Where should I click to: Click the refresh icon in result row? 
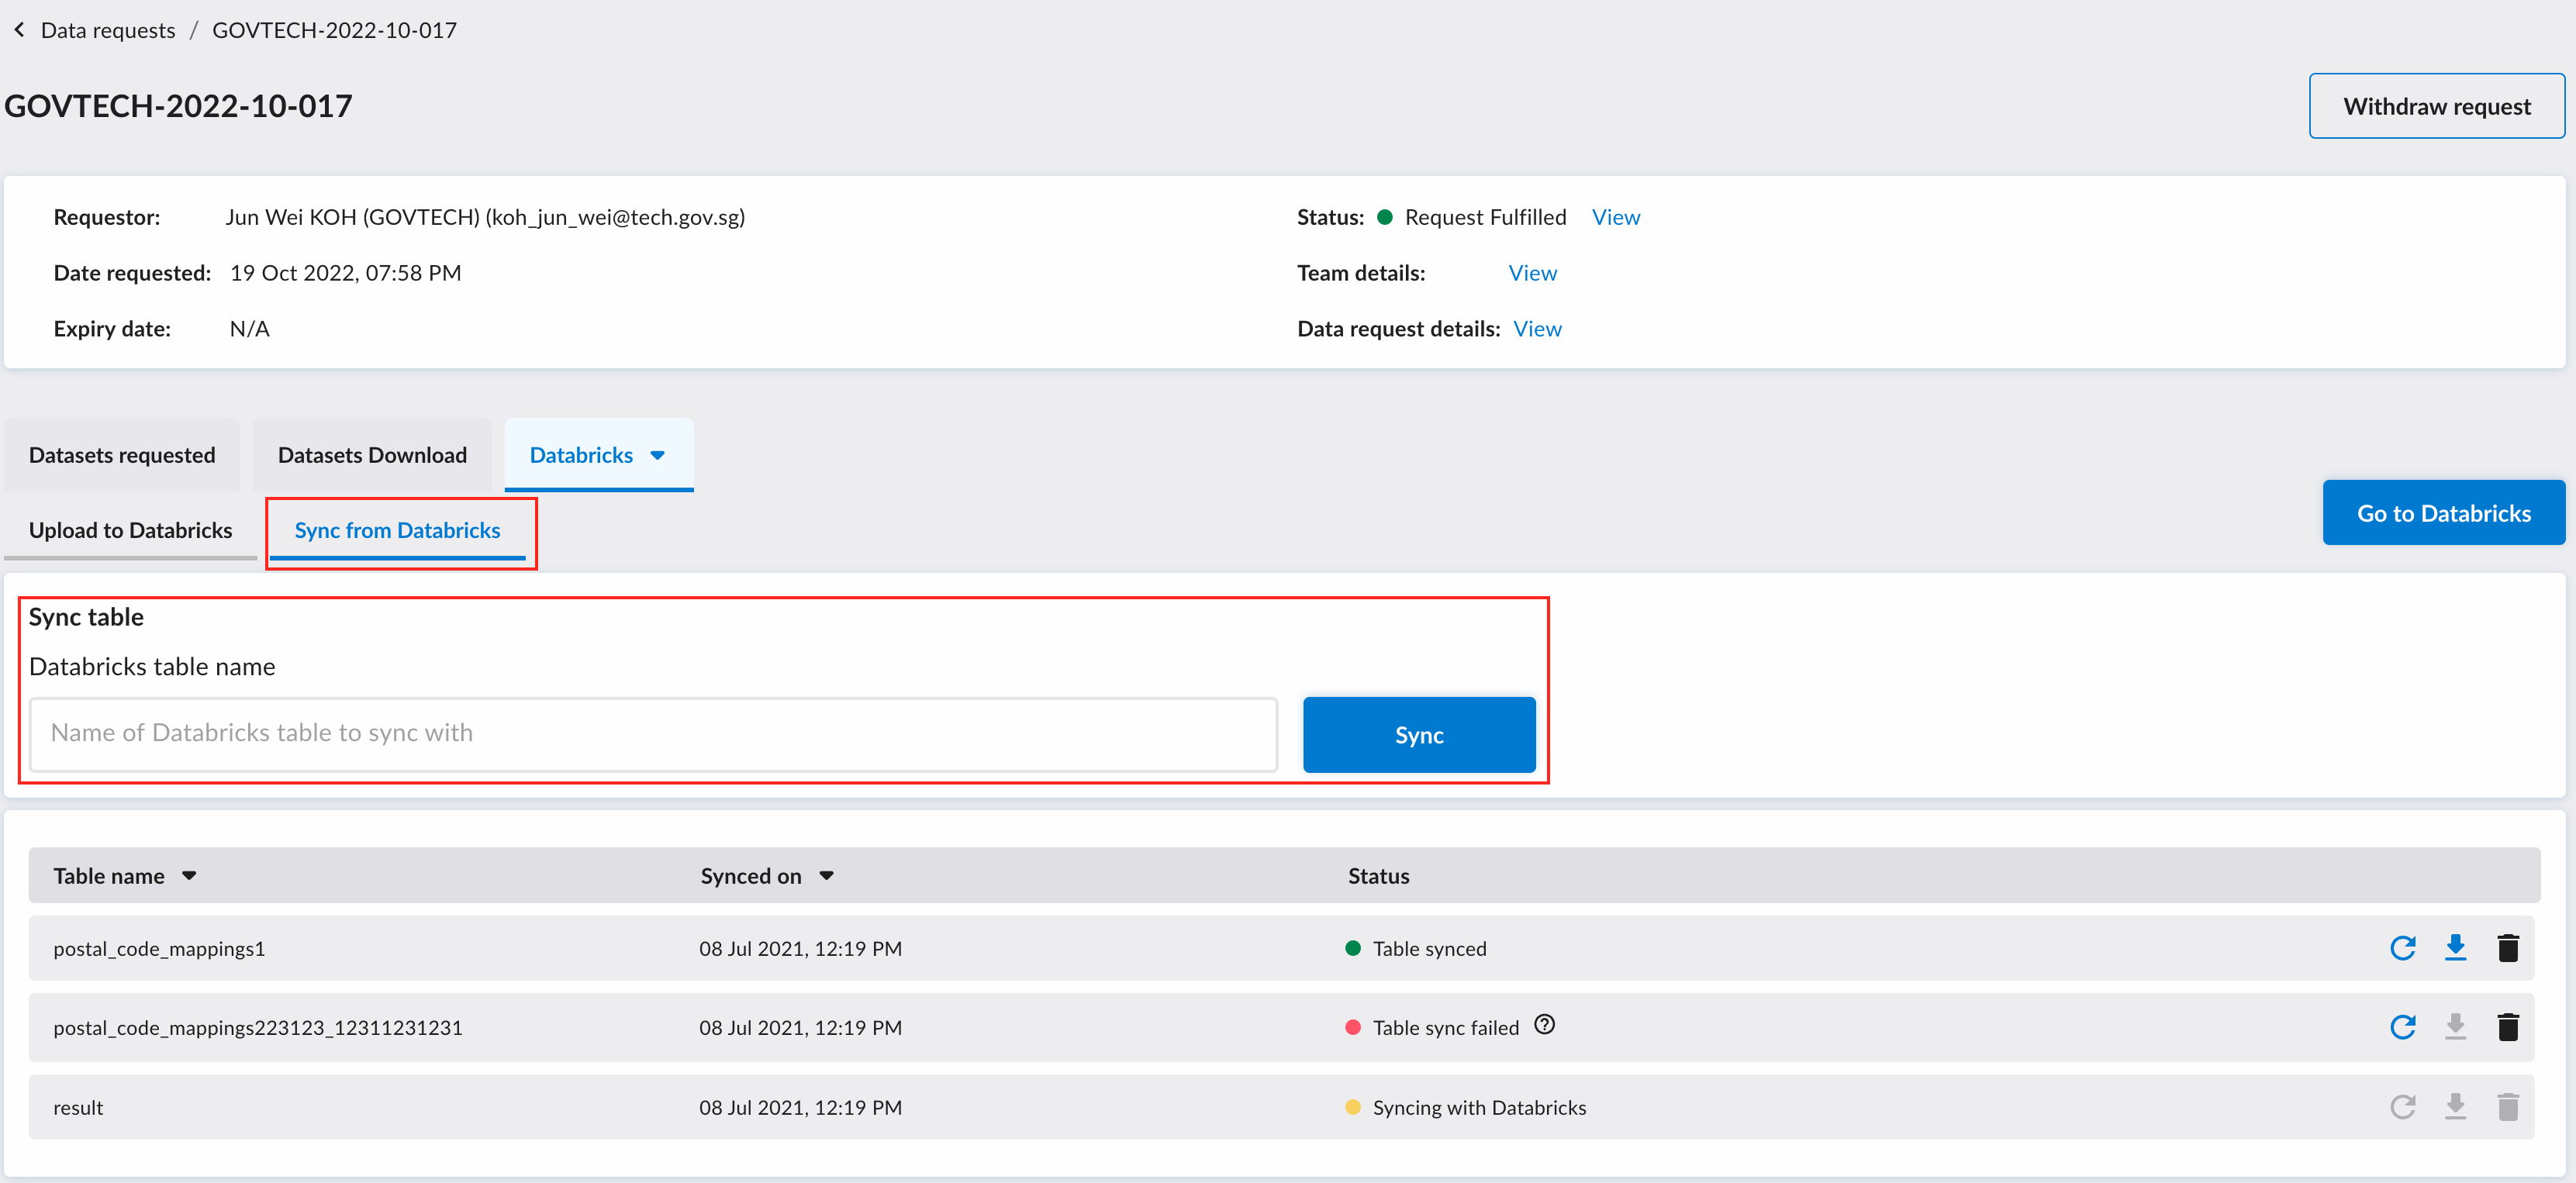click(2402, 1107)
